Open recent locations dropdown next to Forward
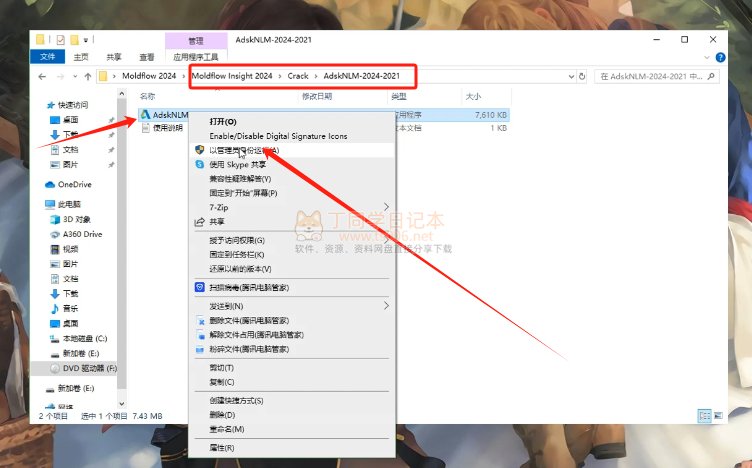This screenshot has height=468, width=752. tap(75, 77)
